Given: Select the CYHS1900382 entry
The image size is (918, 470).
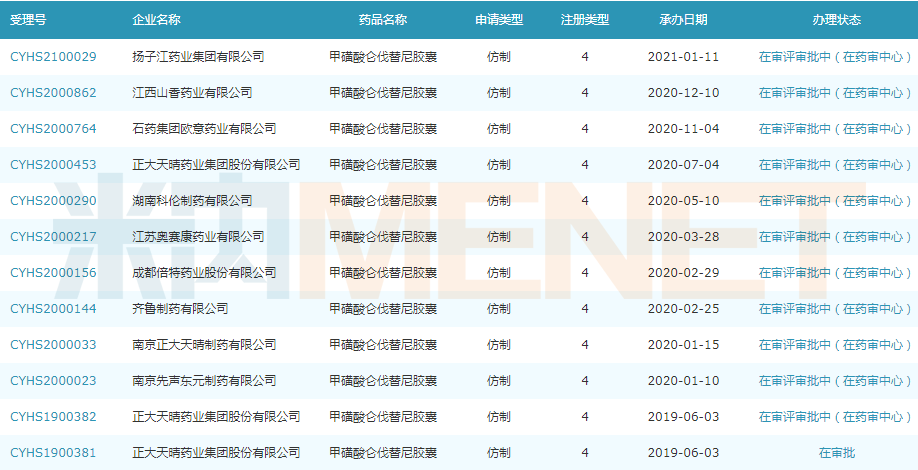Looking at the screenshot, I should [x=53, y=417].
